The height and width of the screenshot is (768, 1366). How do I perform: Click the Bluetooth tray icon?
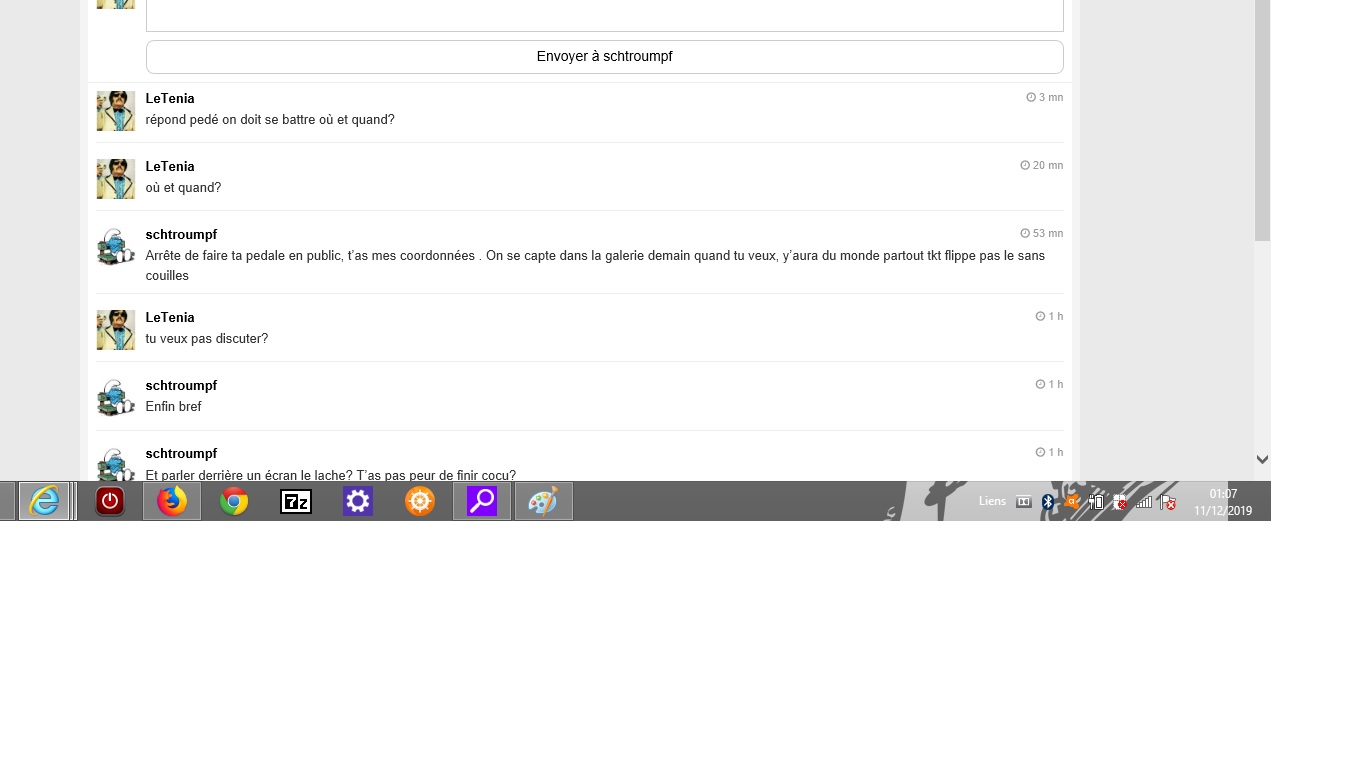point(1048,502)
